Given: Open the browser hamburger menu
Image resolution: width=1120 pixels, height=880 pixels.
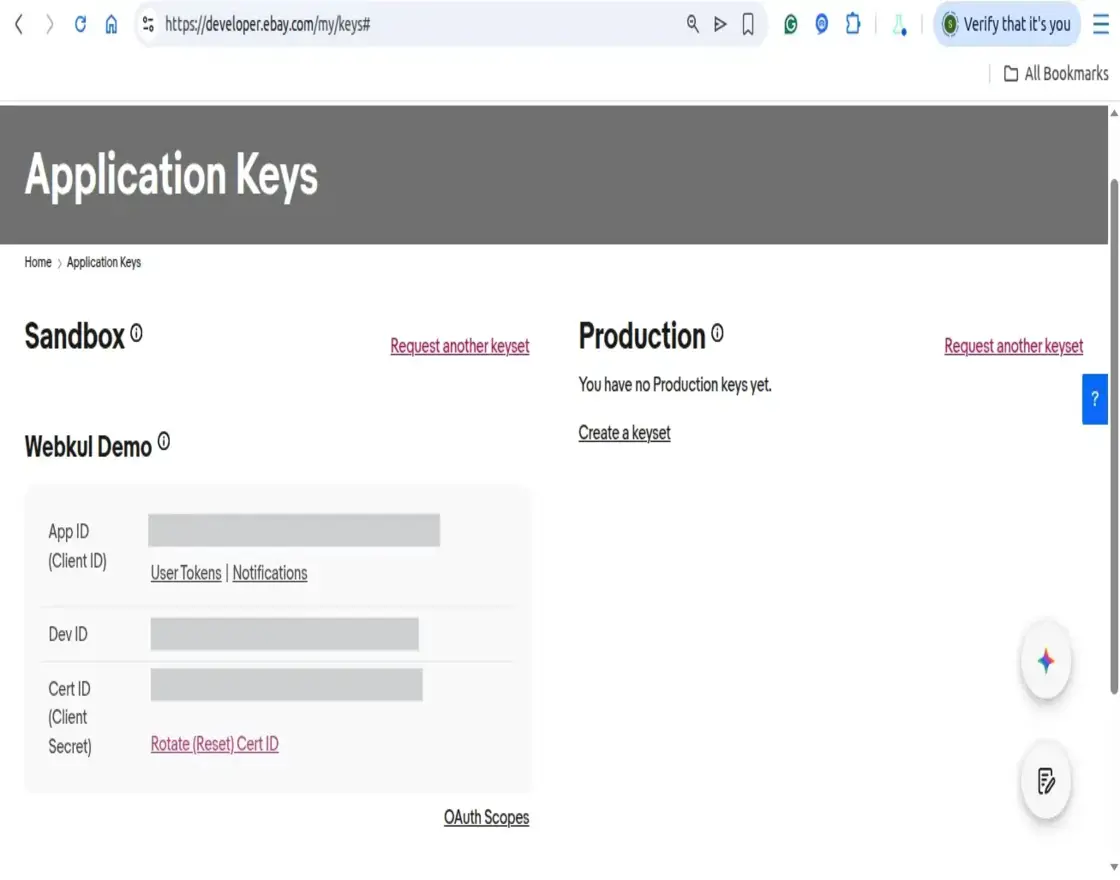Looking at the screenshot, I should click(1101, 24).
